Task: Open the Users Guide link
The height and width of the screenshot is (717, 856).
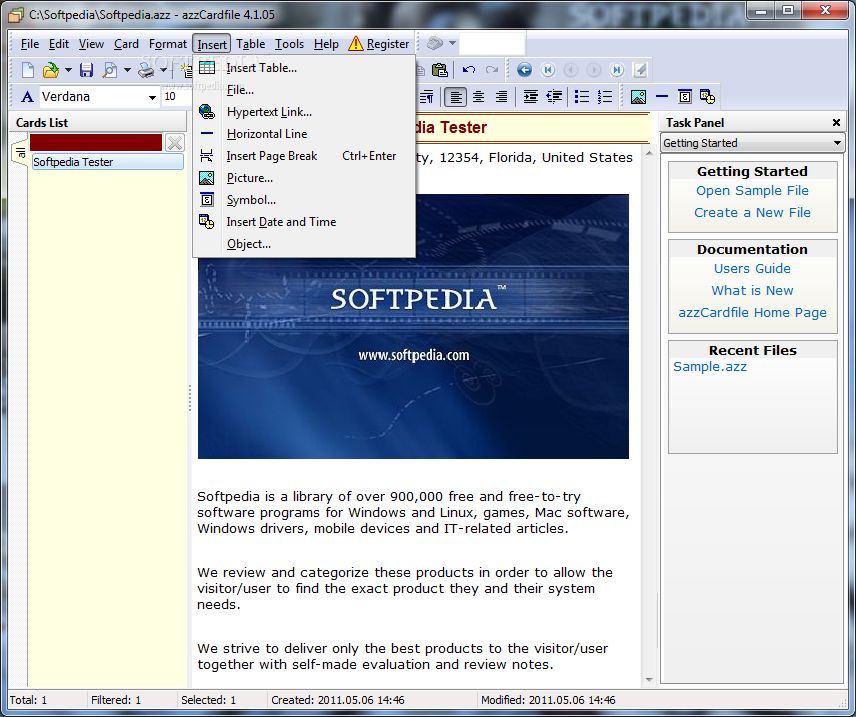Action: click(752, 269)
